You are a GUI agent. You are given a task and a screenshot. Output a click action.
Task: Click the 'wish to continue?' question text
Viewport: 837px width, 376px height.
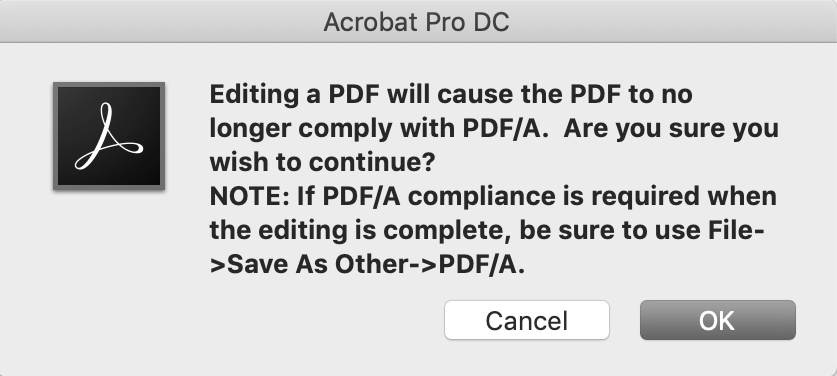tap(322, 162)
